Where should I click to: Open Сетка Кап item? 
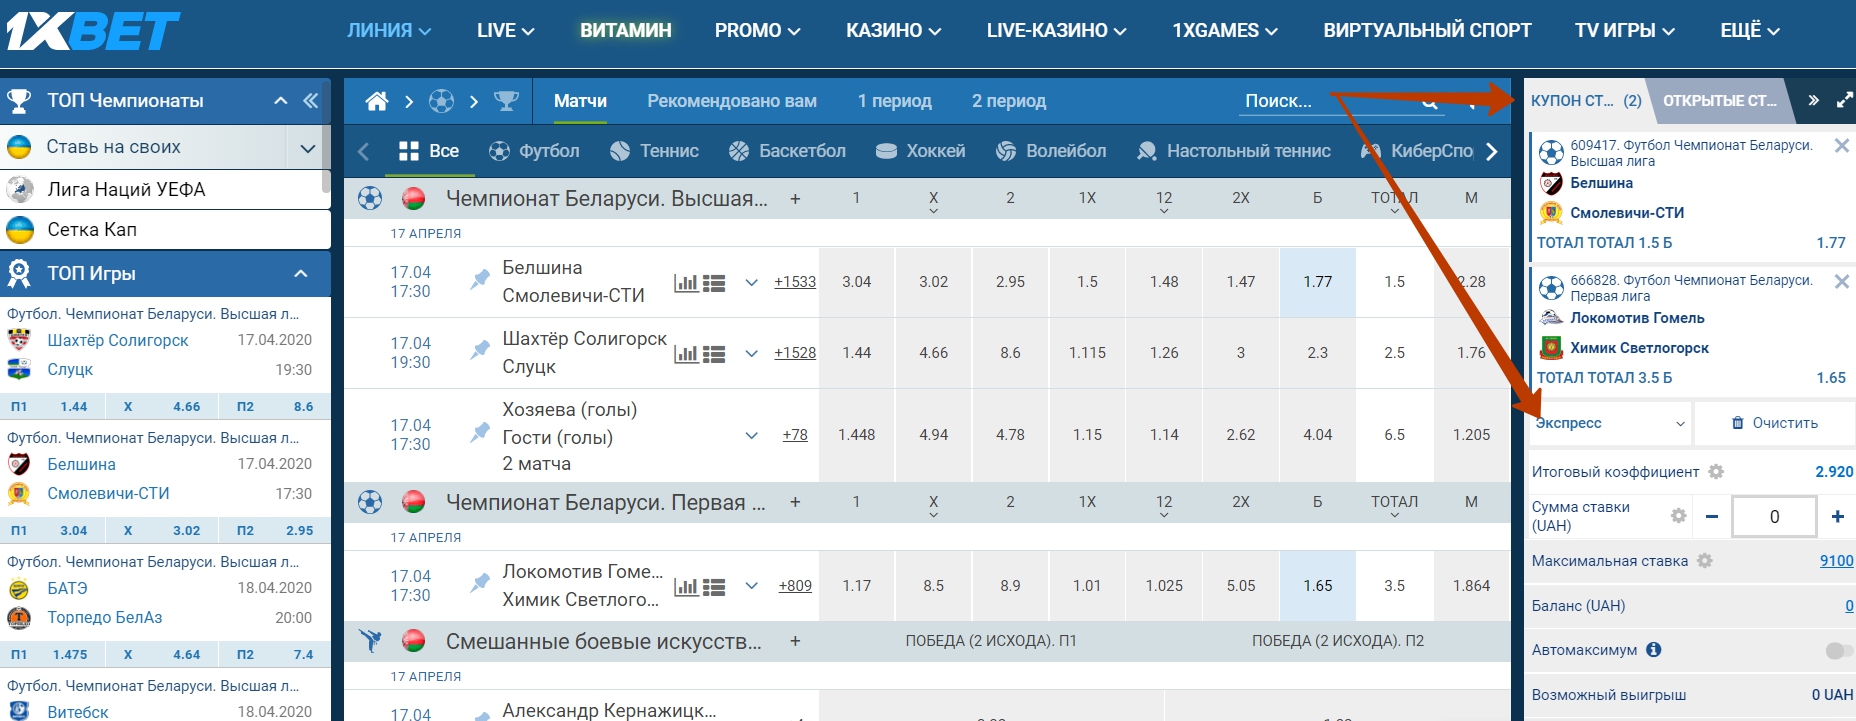(165, 230)
